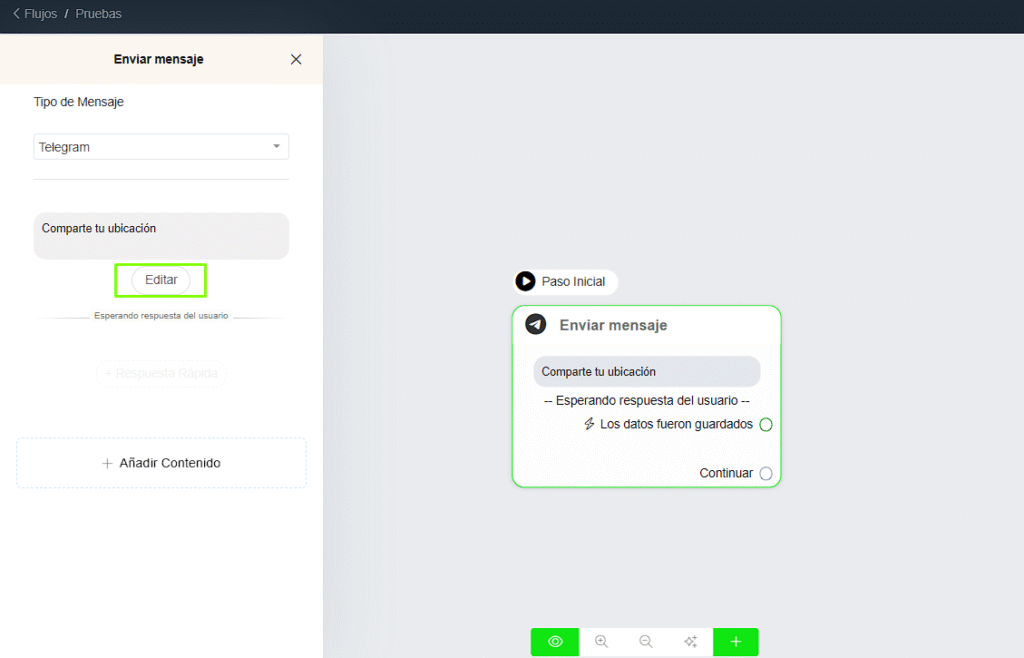This screenshot has width=1024, height=658.
Task: Zoom out on the flow canvas
Action: coord(646,642)
